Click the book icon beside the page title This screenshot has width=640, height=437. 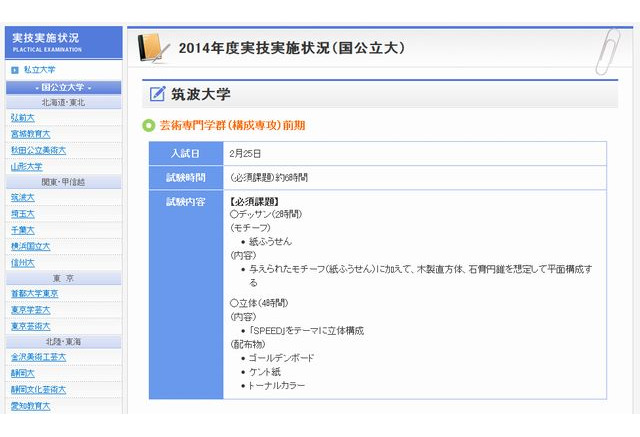(152, 47)
